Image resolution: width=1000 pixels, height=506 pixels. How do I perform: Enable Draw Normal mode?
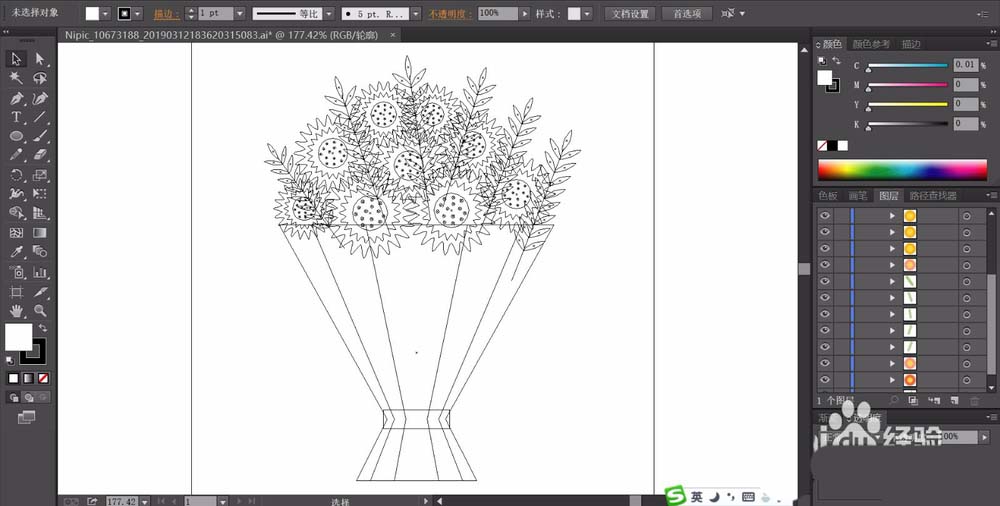[x=13, y=398]
